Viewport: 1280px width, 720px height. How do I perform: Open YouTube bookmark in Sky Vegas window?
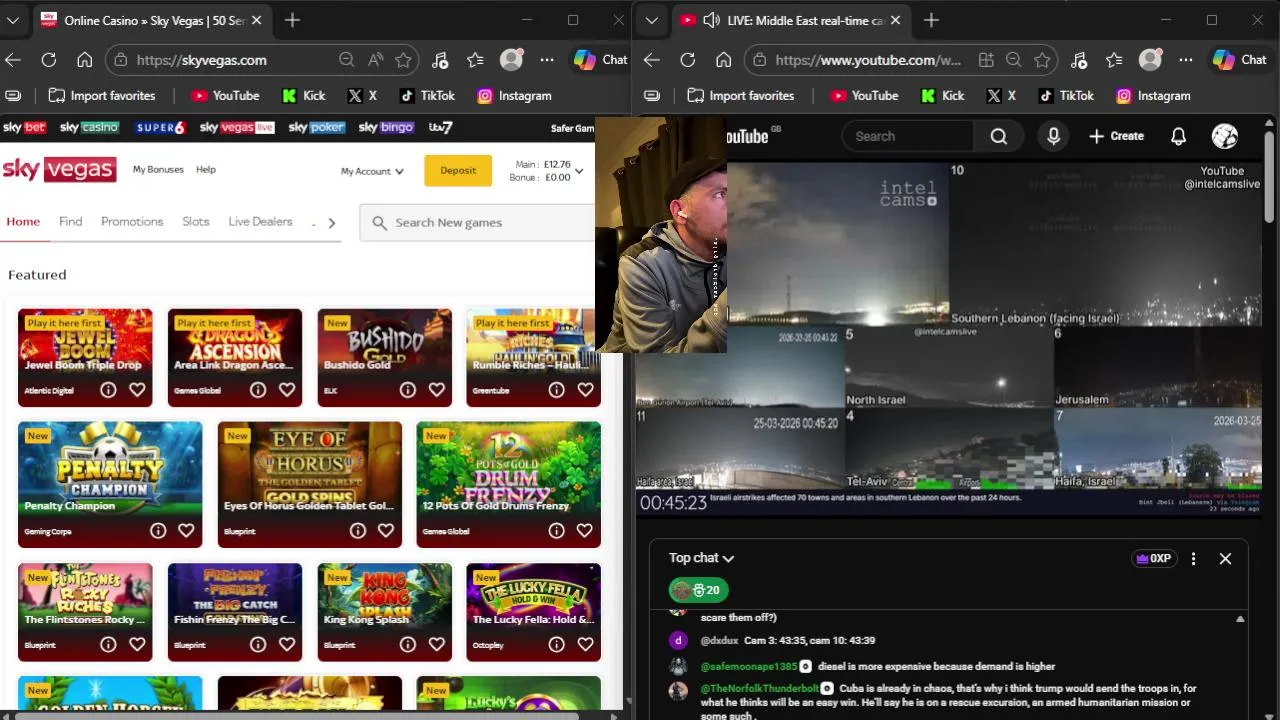(225, 96)
